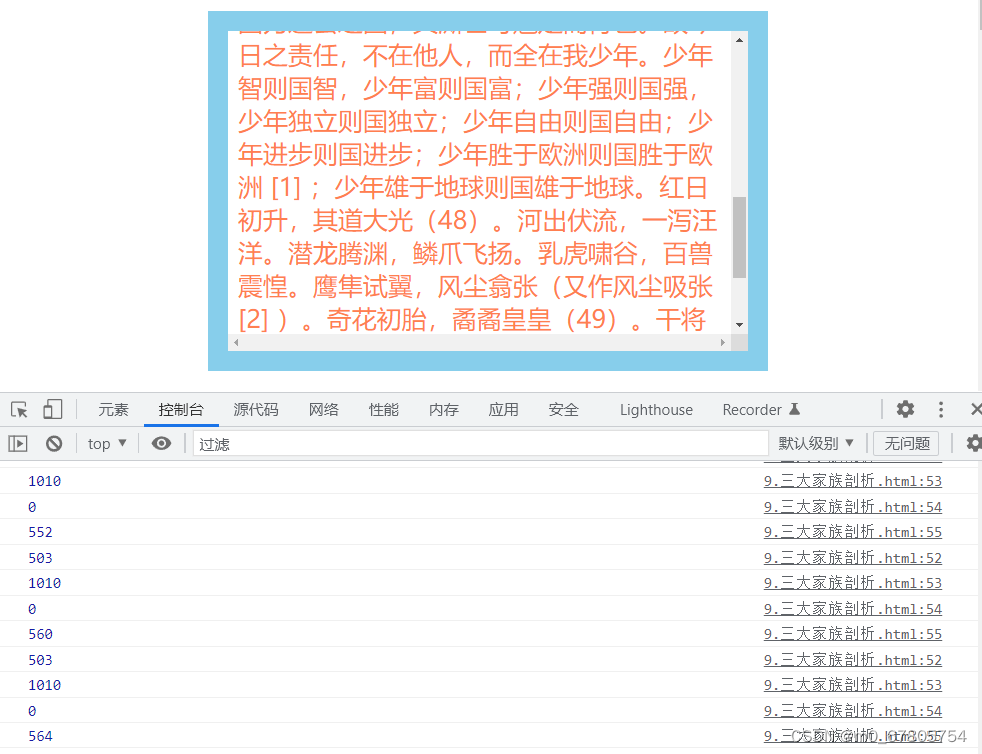Switch to the 元素 Elements panel
982x754 pixels.
click(x=113, y=409)
